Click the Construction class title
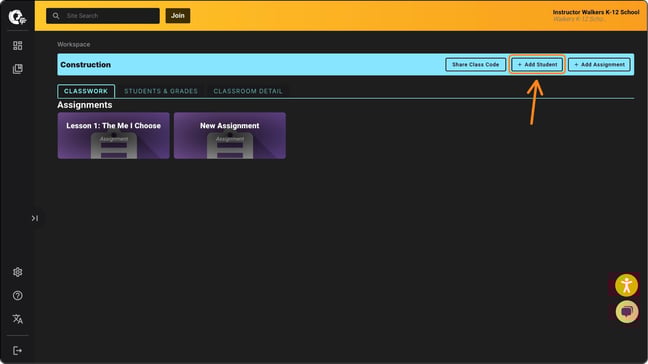 pyautogui.click(x=86, y=64)
